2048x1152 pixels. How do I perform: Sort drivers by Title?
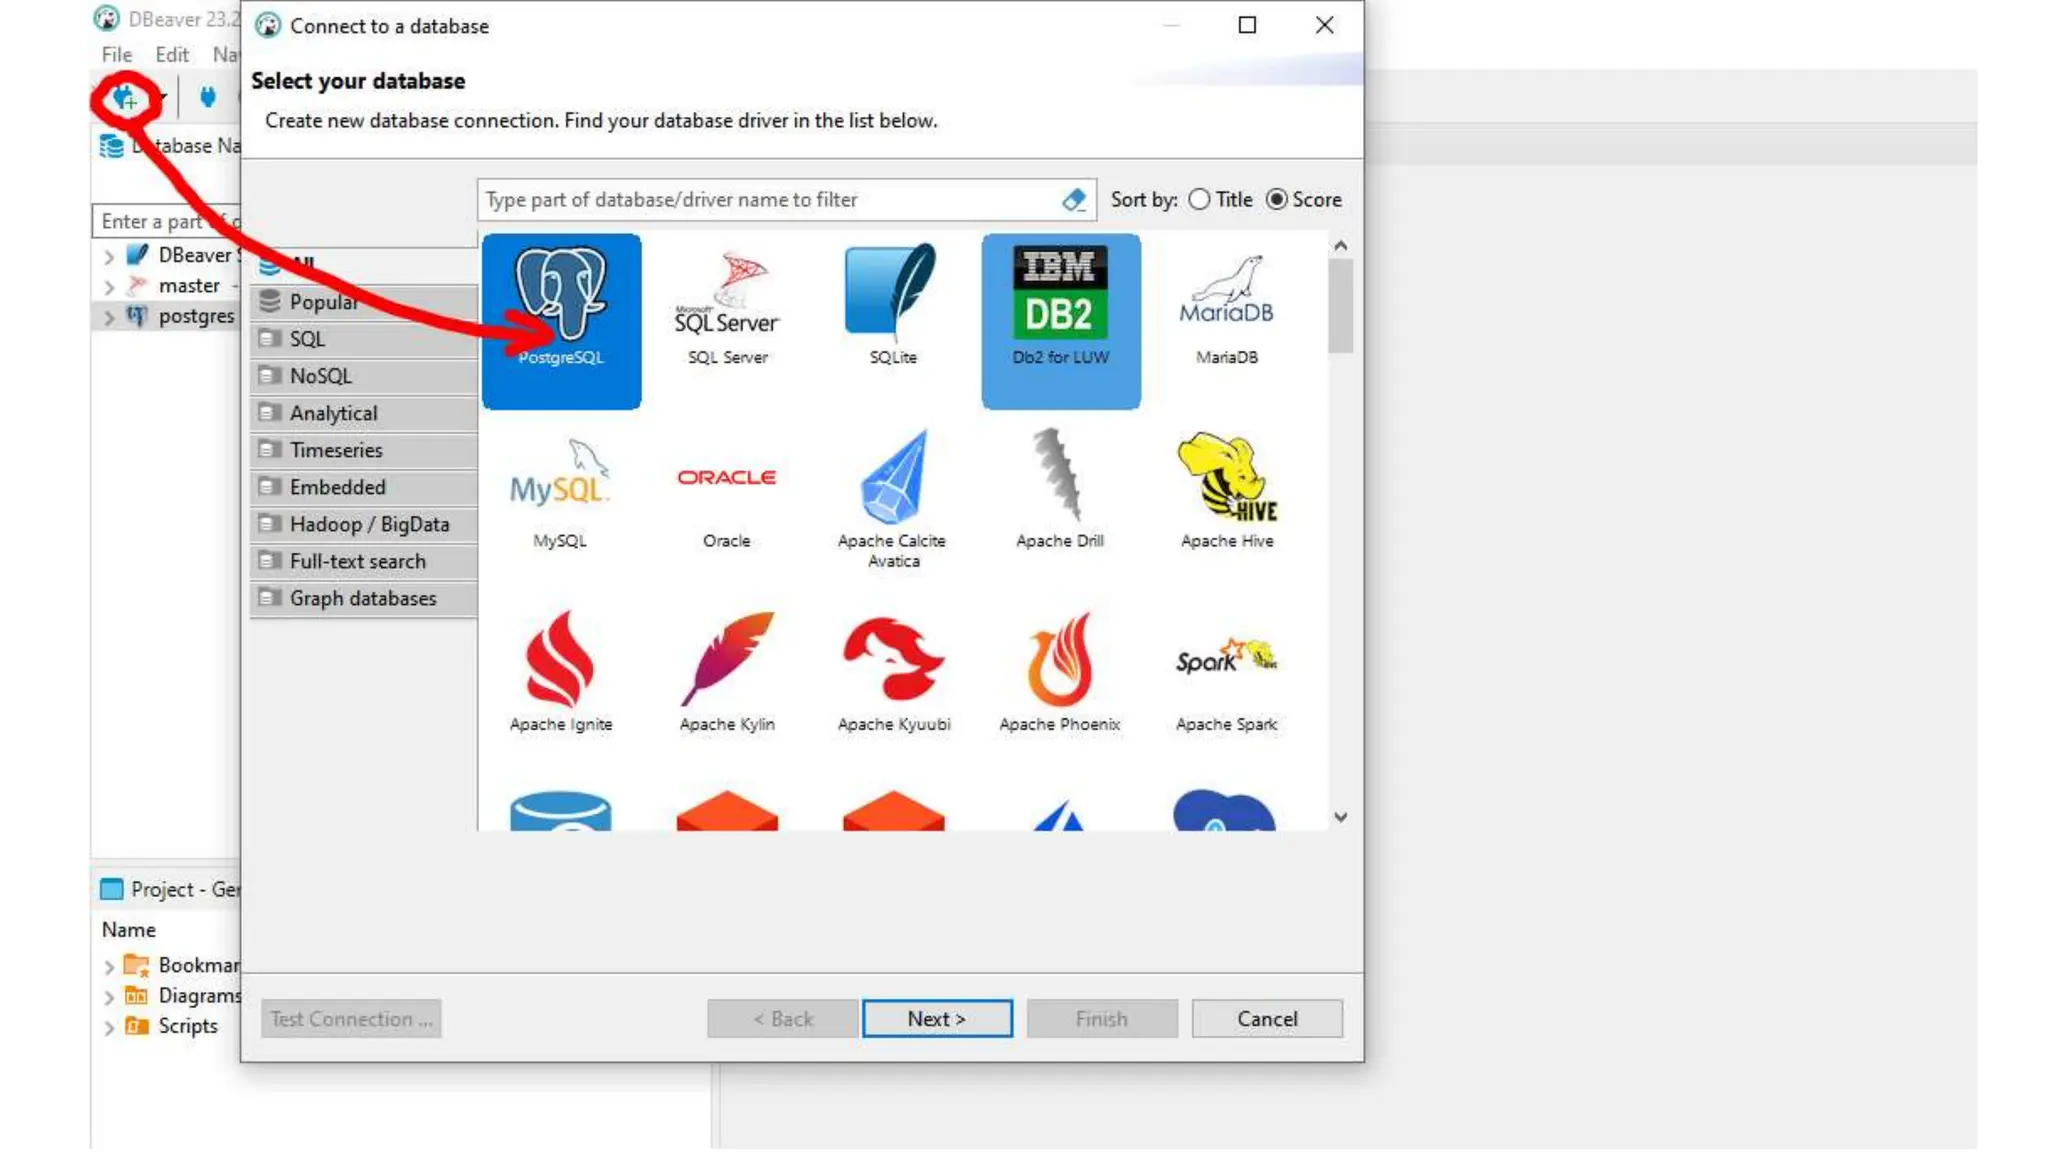coord(1199,200)
